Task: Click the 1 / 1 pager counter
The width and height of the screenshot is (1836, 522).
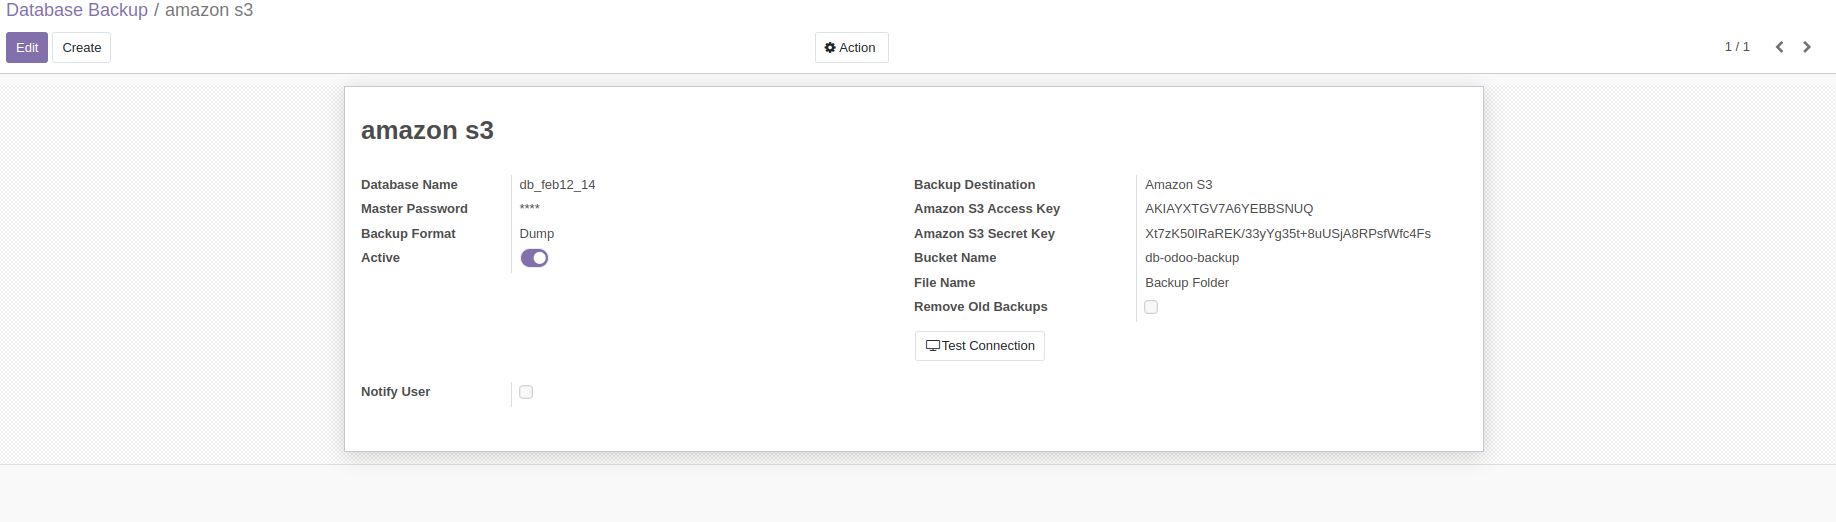Action: (x=1737, y=47)
